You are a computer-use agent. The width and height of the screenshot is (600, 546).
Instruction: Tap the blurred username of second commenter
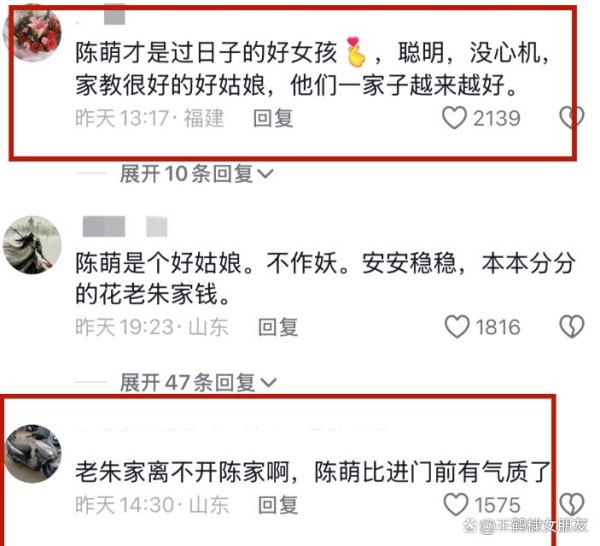tap(125, 226)
